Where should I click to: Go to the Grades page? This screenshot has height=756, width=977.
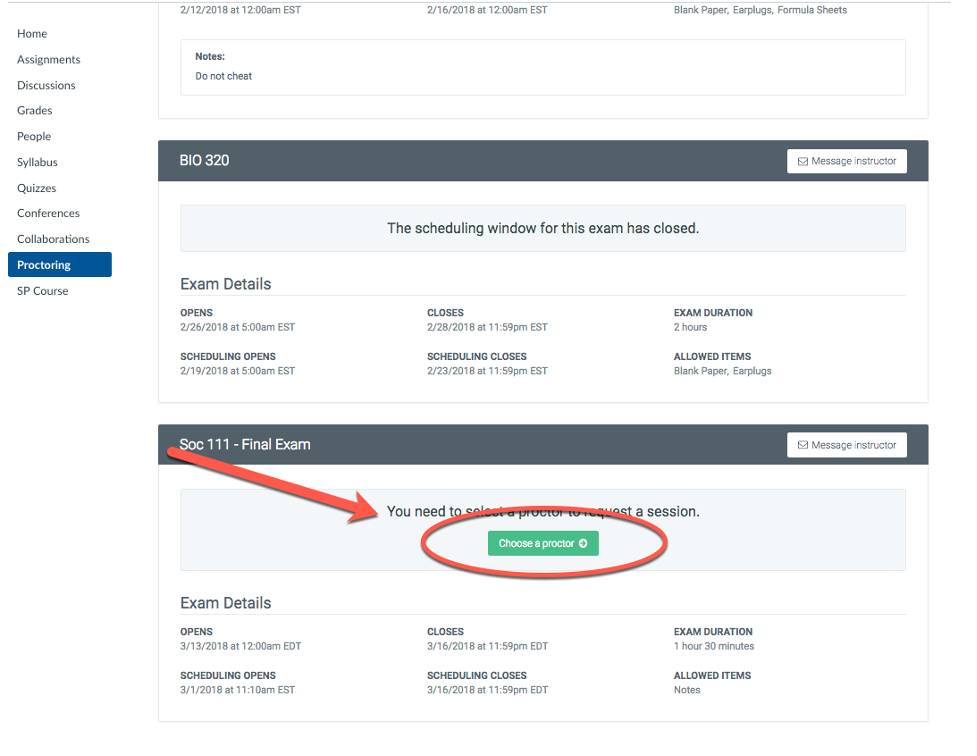pyautogui.click(x=33, y=110)
